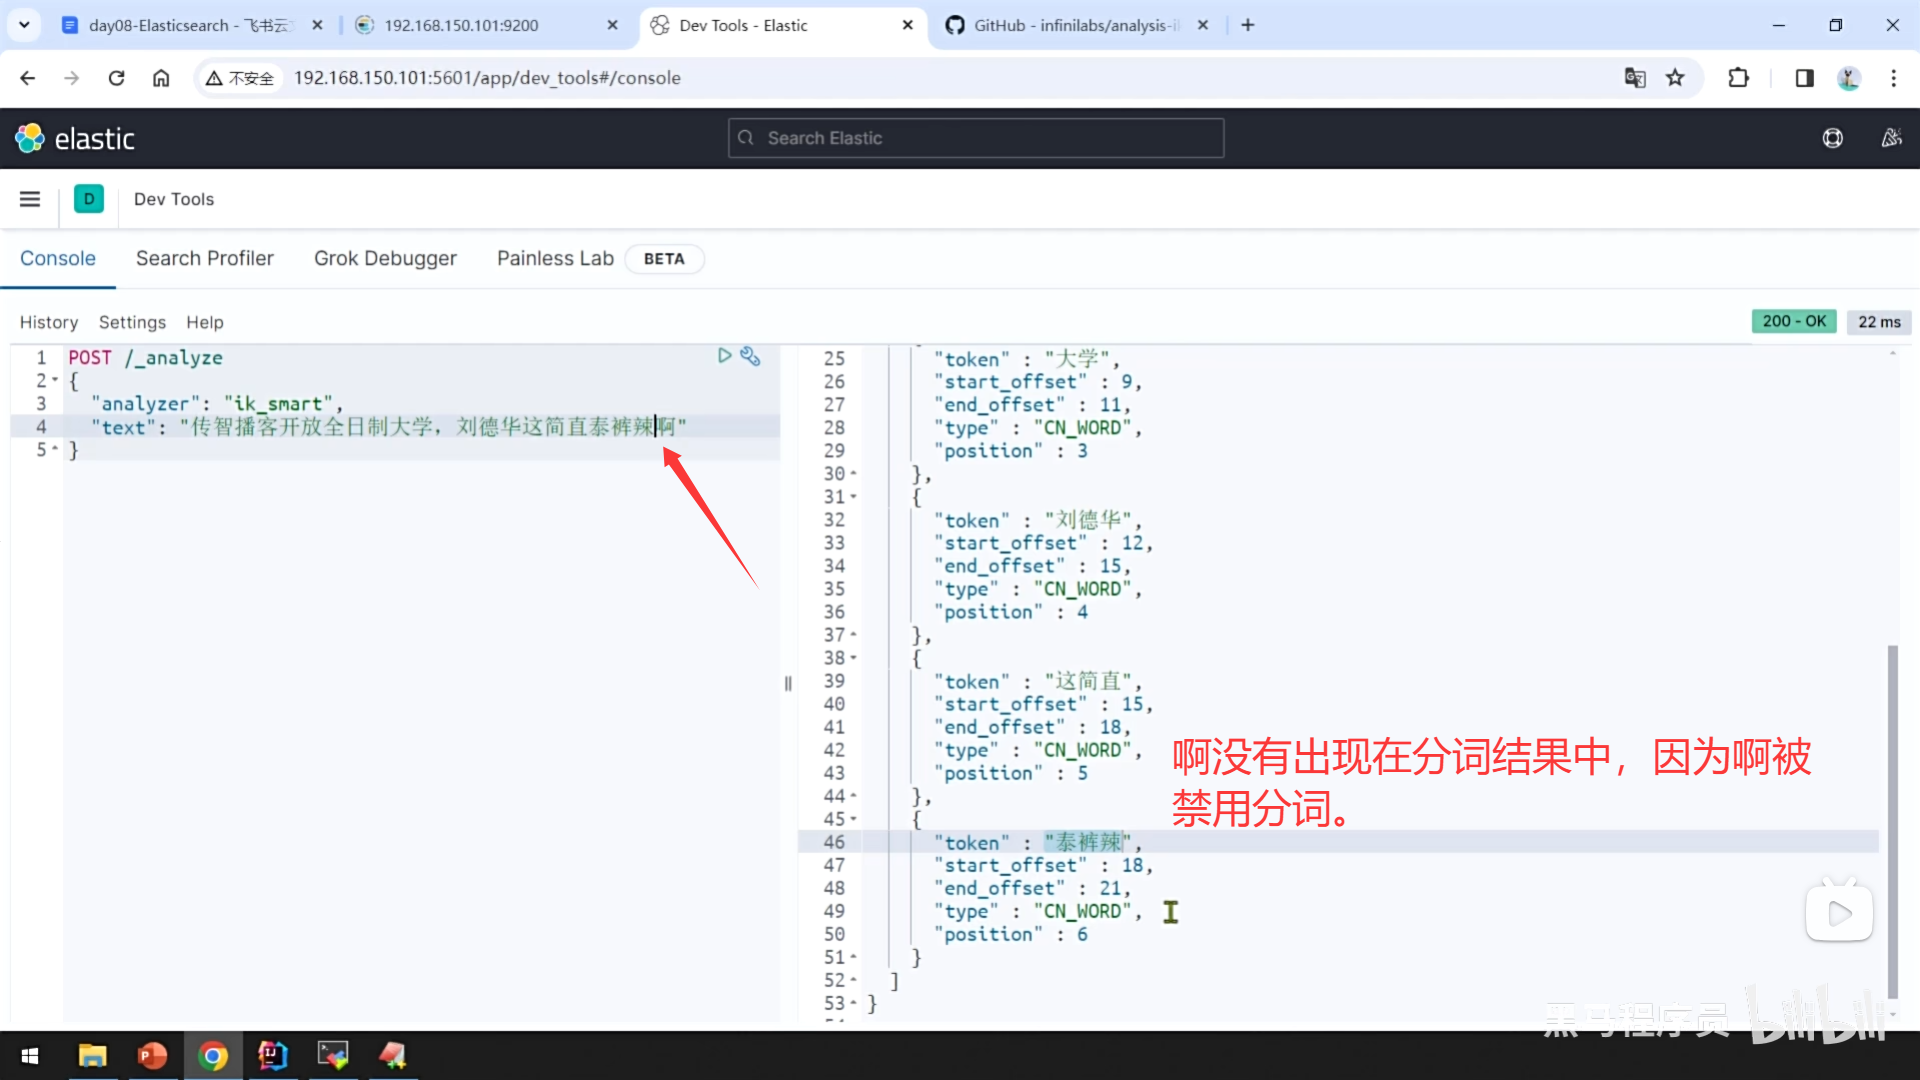Collapse the request body fold at line 2
This screenshot has height=1080, width=1920.
[55, 381]
